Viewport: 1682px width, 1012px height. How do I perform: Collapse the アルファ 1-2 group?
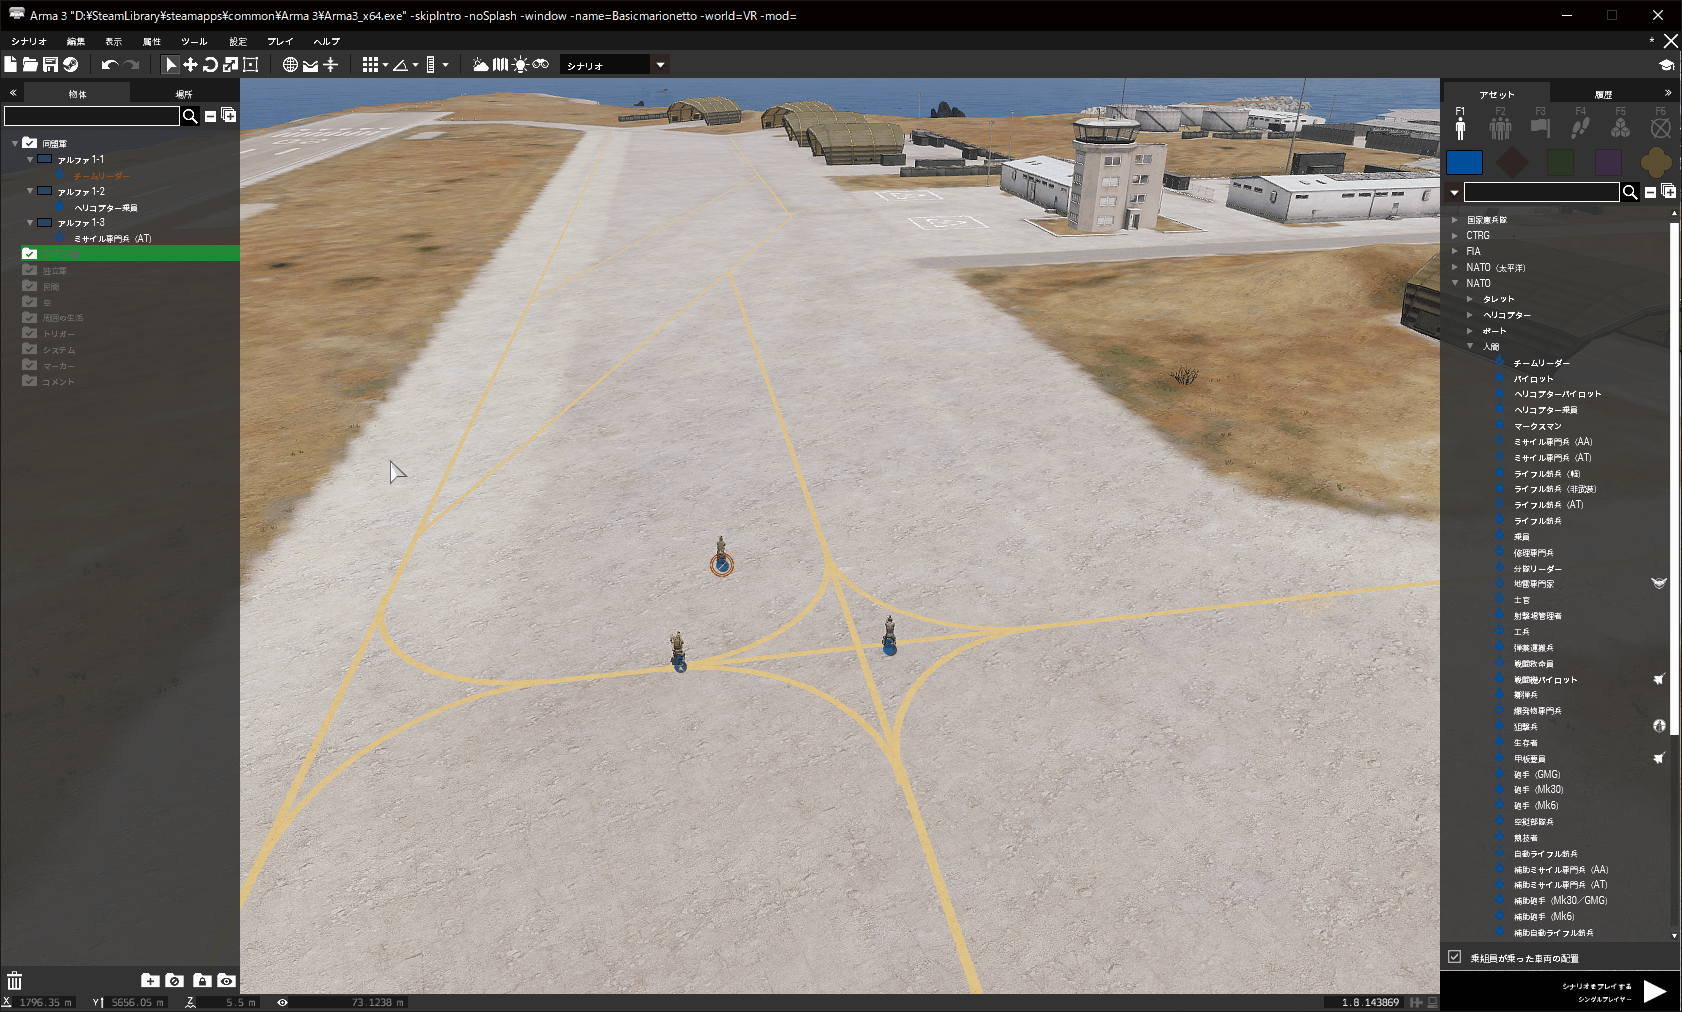coord(30,191)
